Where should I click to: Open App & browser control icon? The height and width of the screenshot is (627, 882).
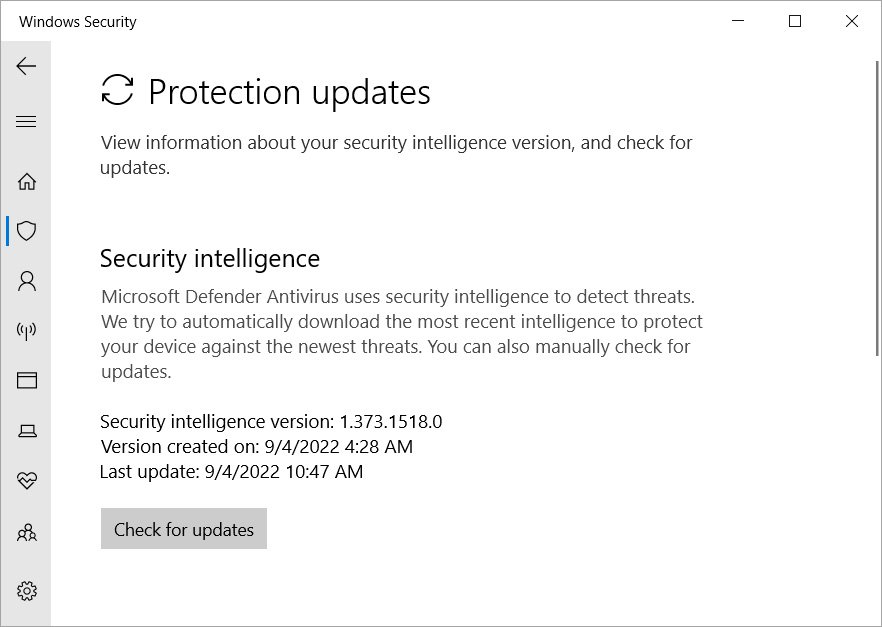pyautogui.click(x=27, y=380)
